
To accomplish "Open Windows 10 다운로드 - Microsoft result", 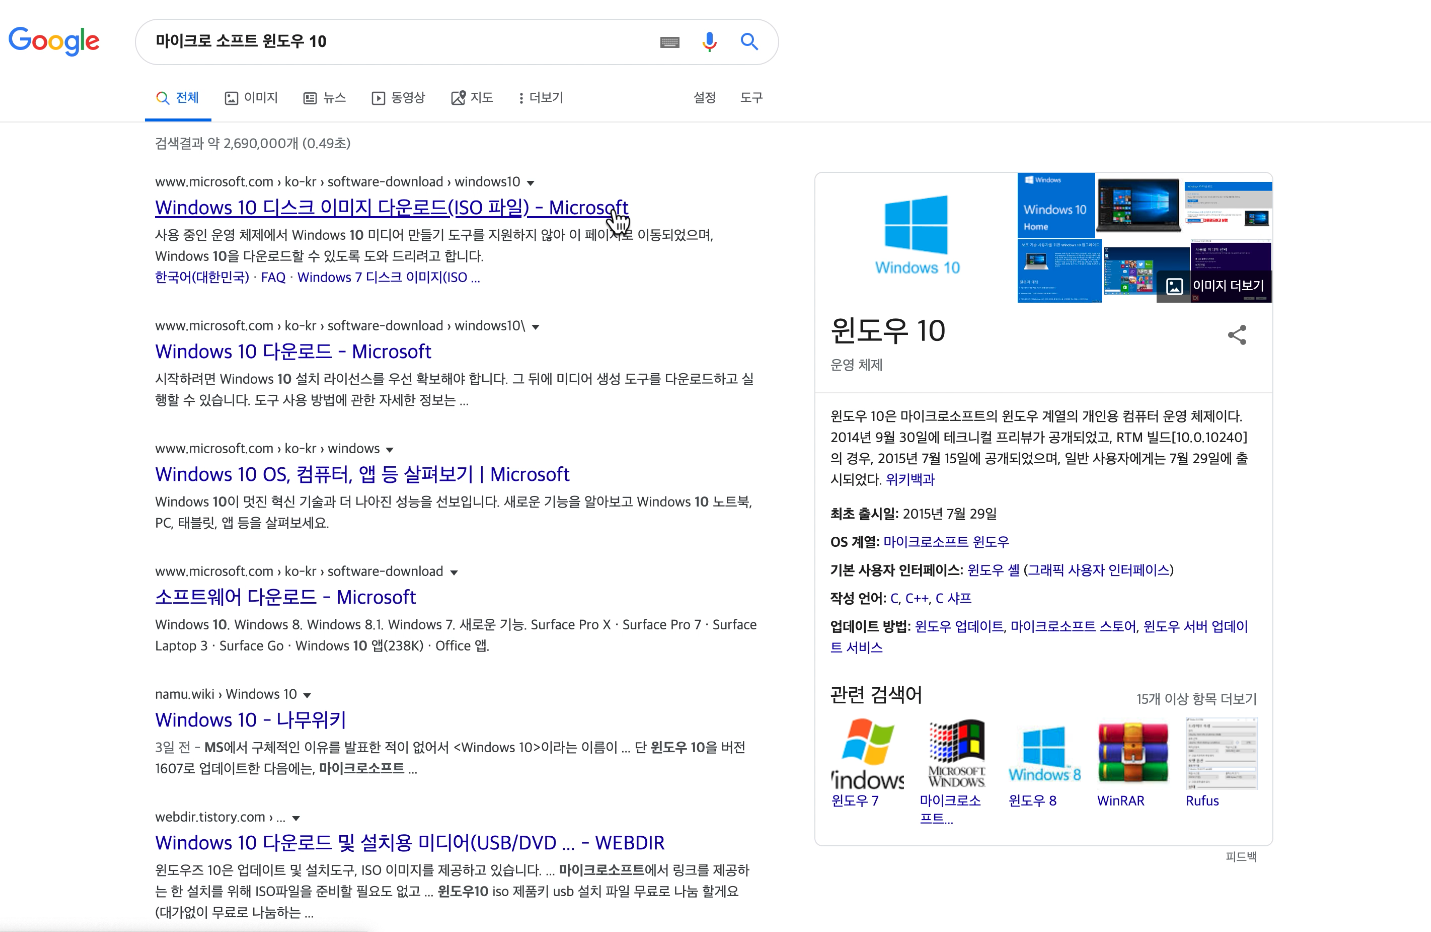I will (x=293, y=352).
